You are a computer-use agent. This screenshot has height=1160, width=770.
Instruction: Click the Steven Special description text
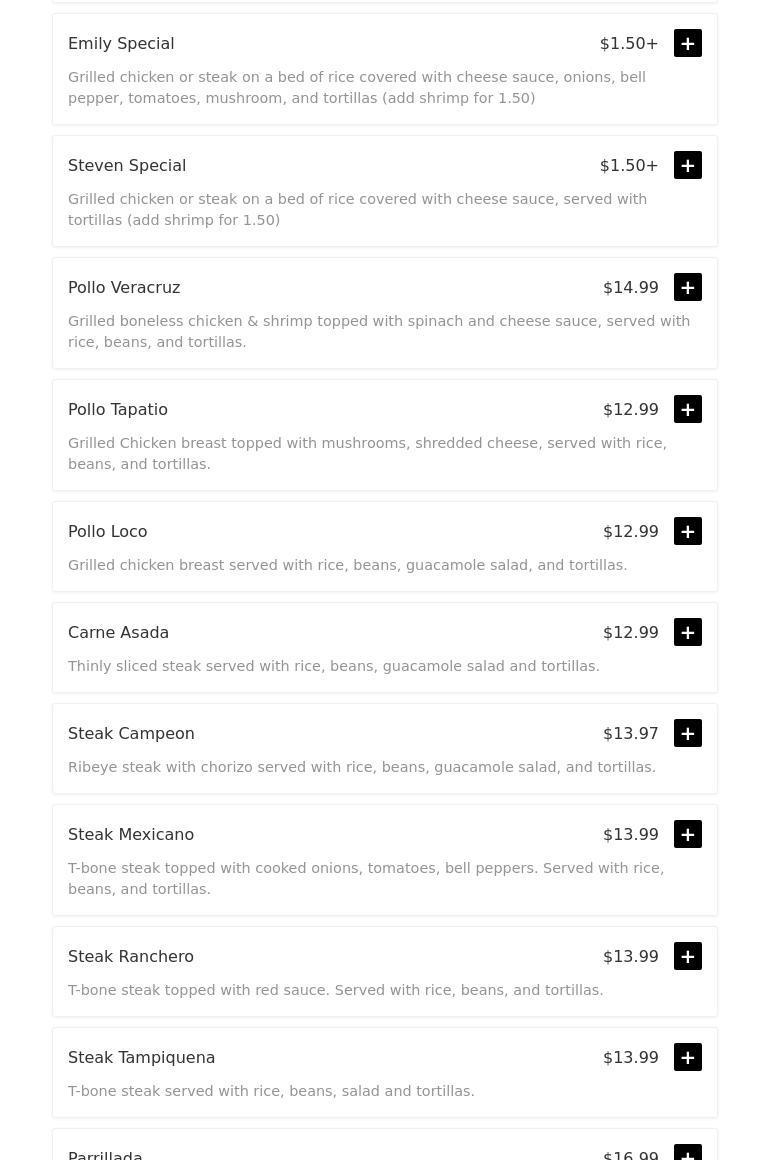pos(357,209)
